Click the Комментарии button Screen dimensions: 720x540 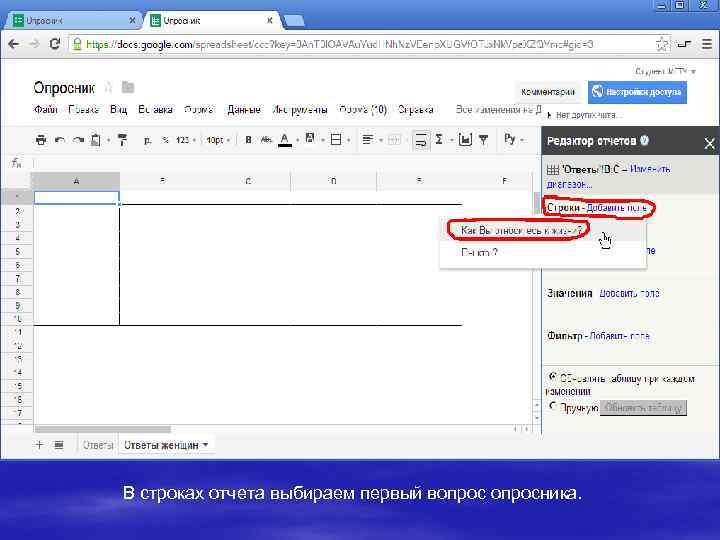(548, 92)
